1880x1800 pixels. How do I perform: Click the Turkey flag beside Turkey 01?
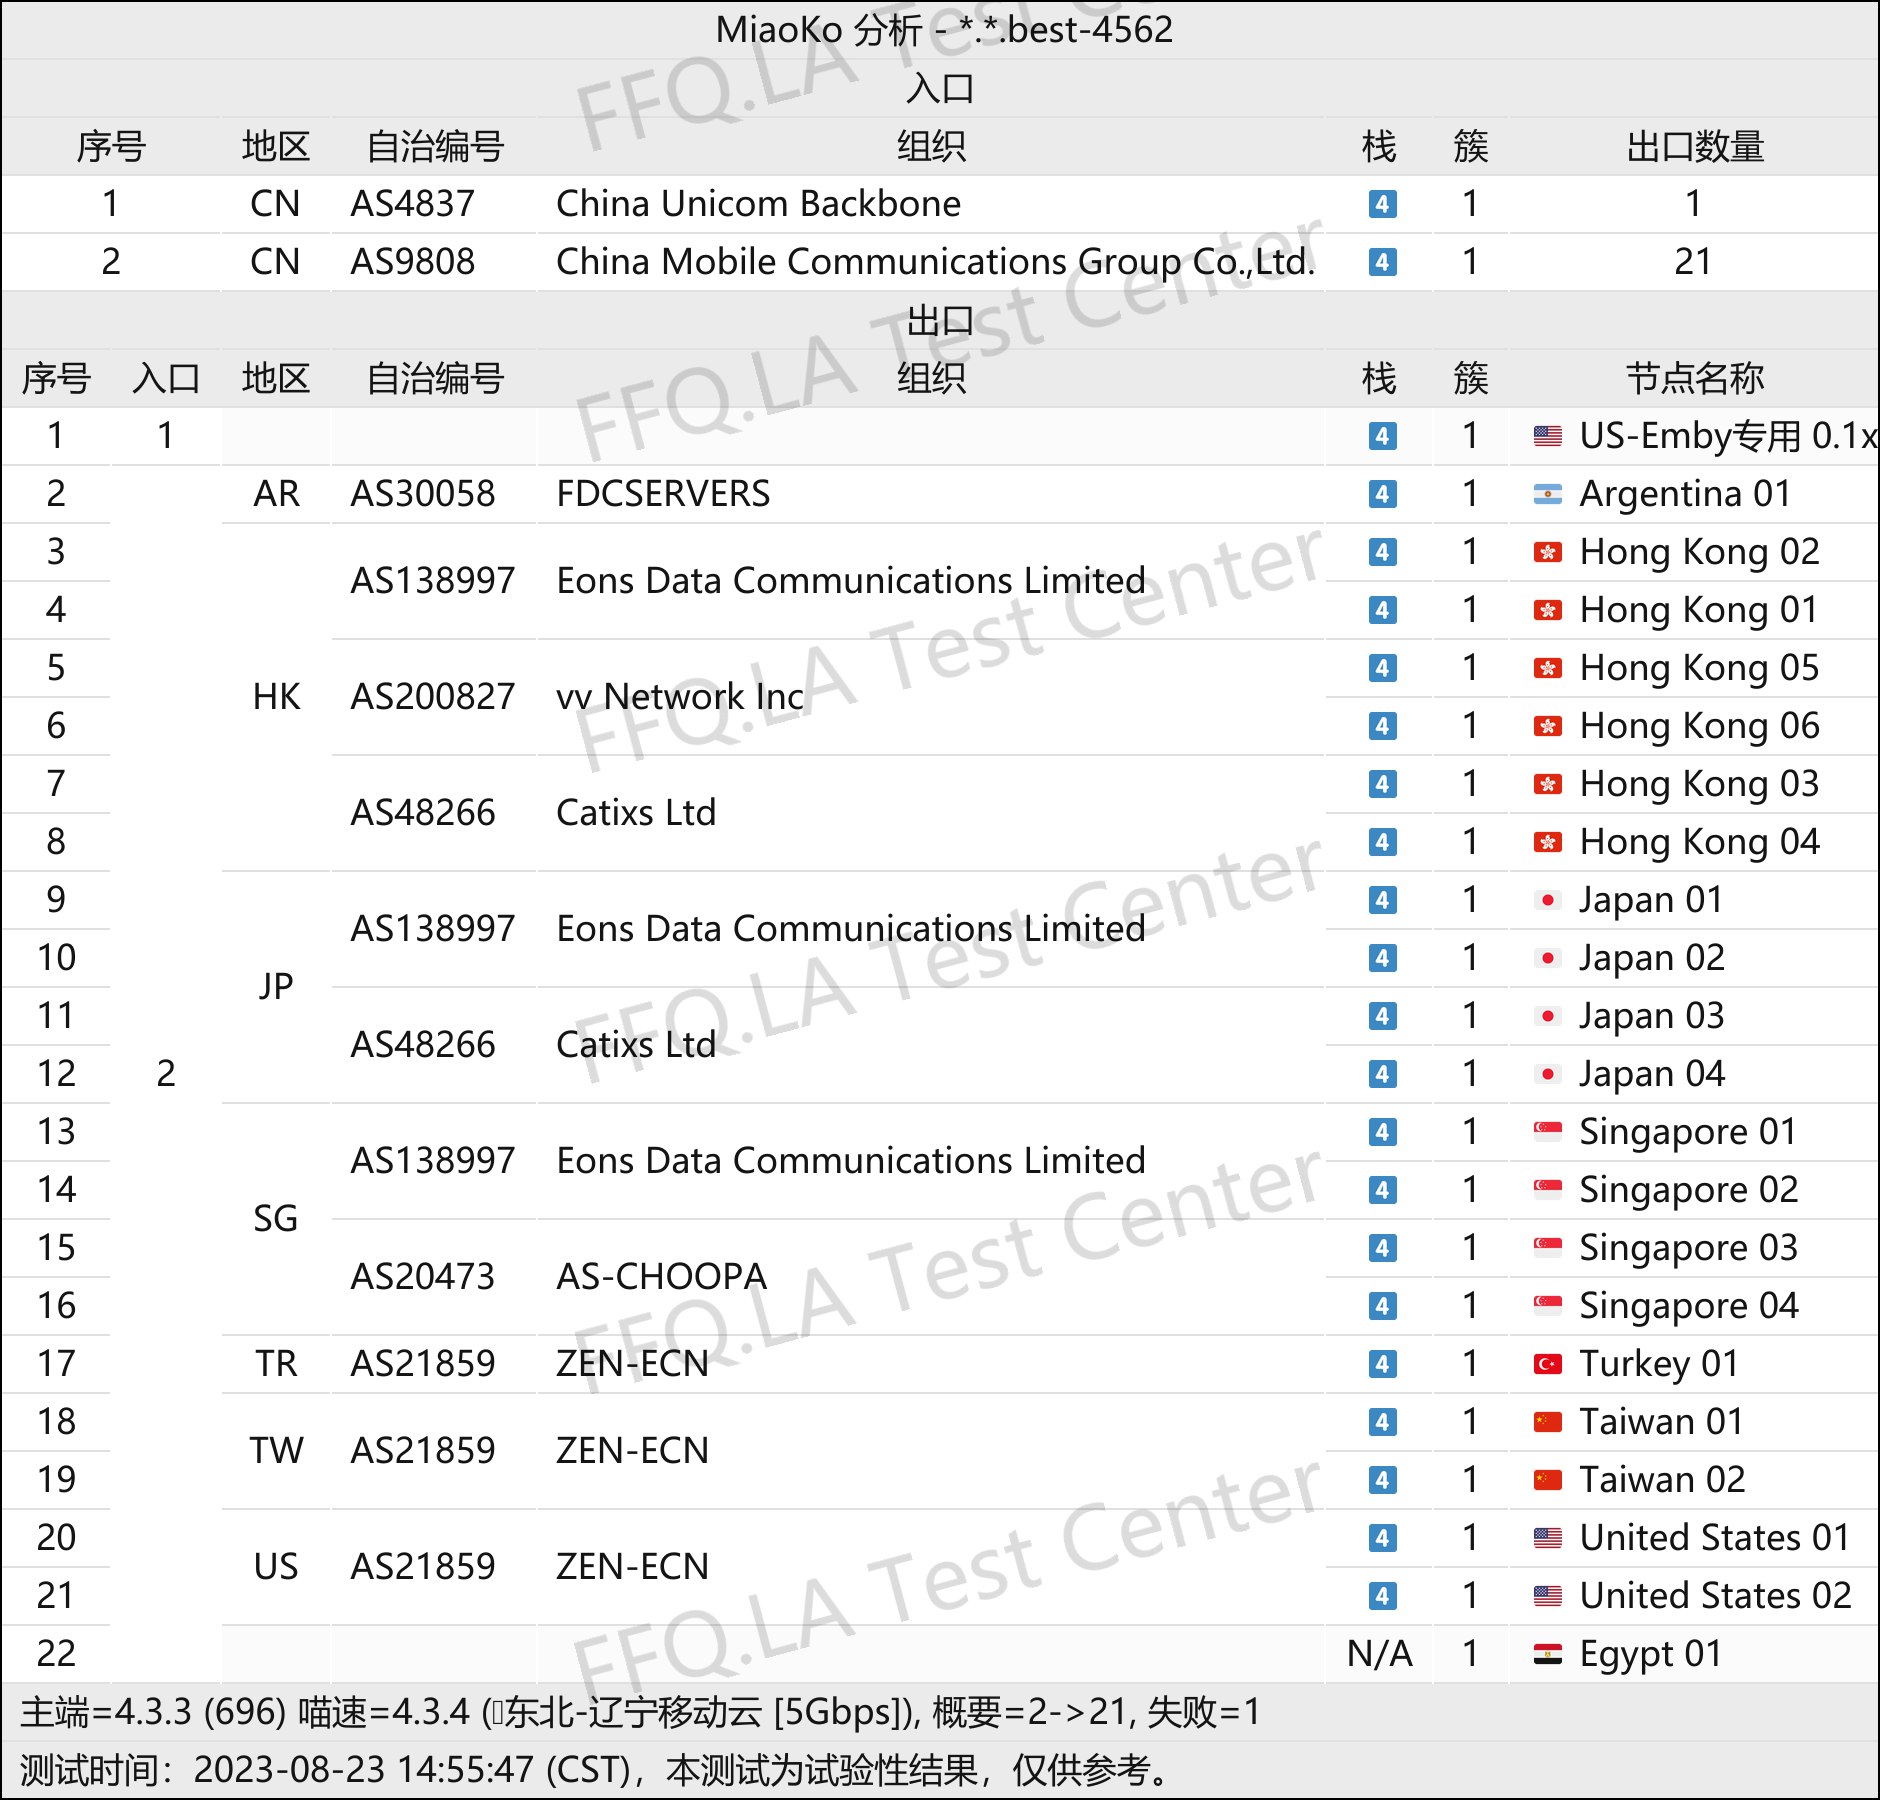click(x=1547, y=1364)
